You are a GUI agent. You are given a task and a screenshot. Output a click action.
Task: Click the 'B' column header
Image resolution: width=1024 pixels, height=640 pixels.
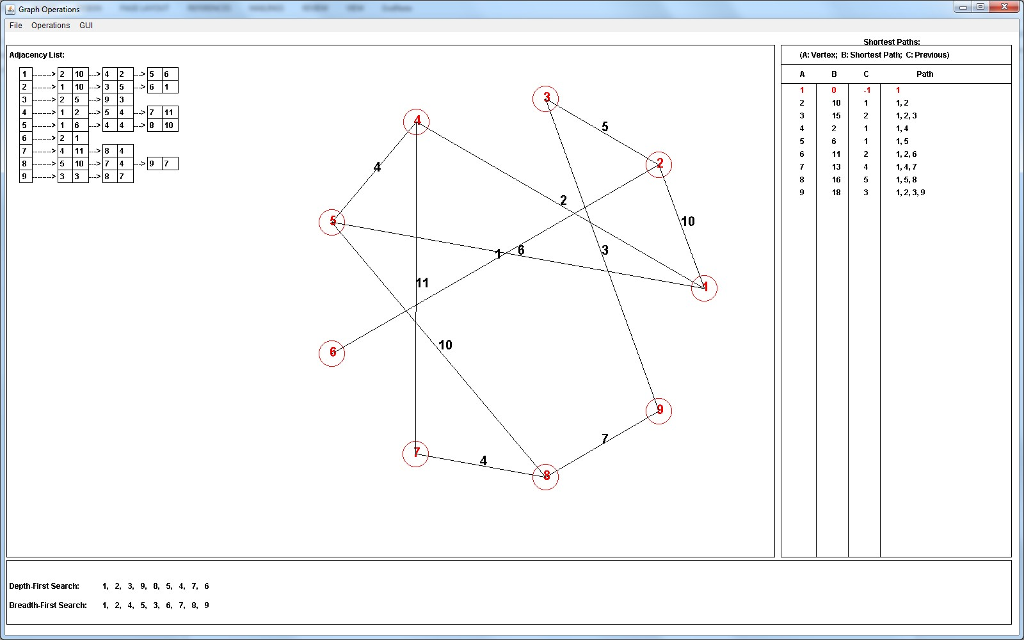coord(834,74)
